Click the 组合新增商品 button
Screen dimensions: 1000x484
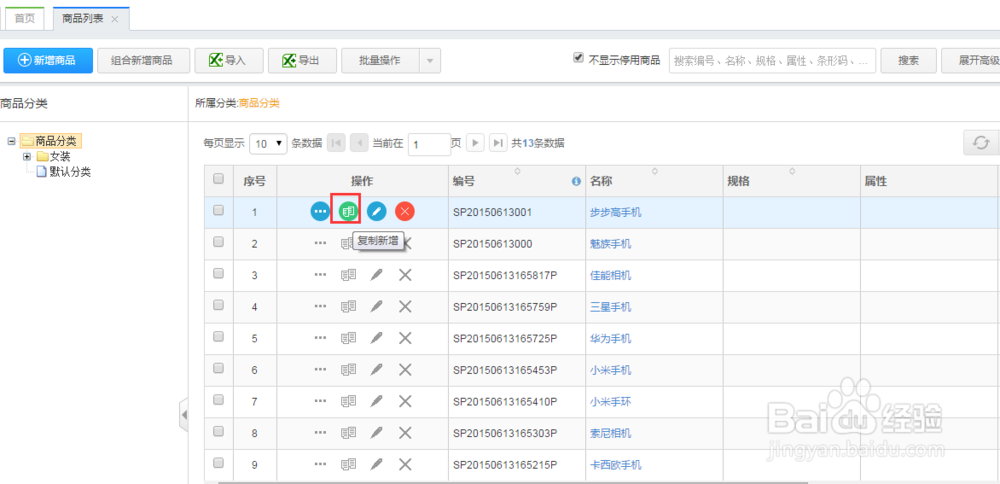point(141,61)
